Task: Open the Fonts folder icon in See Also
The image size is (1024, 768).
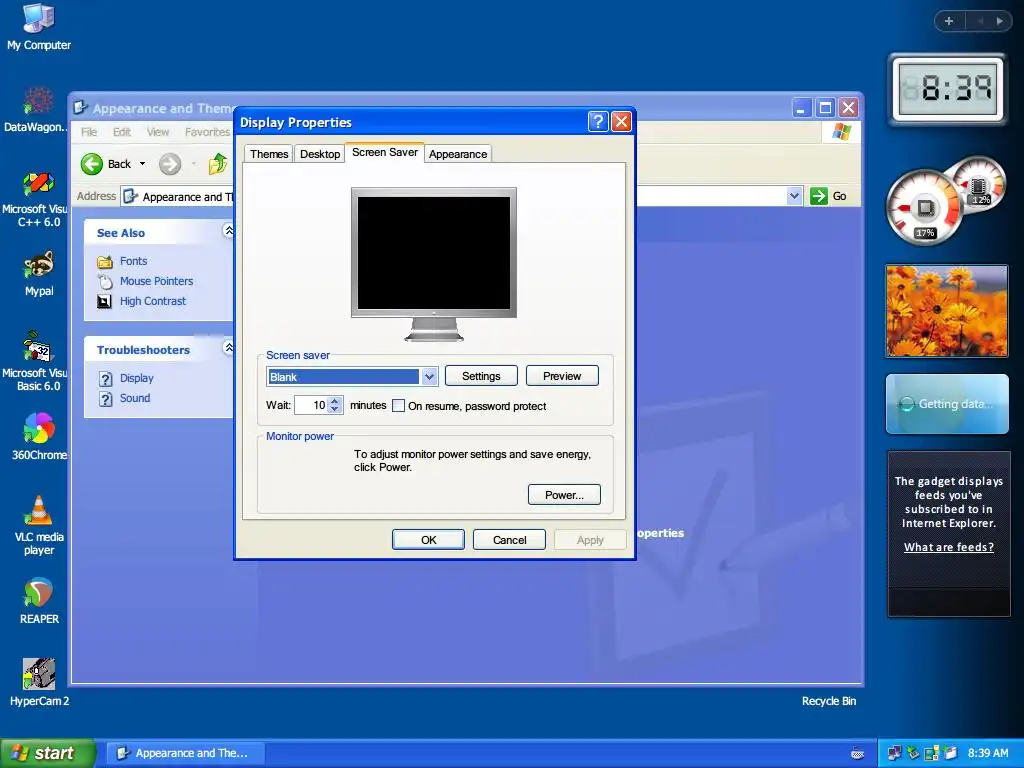Action: pos(104,261)
